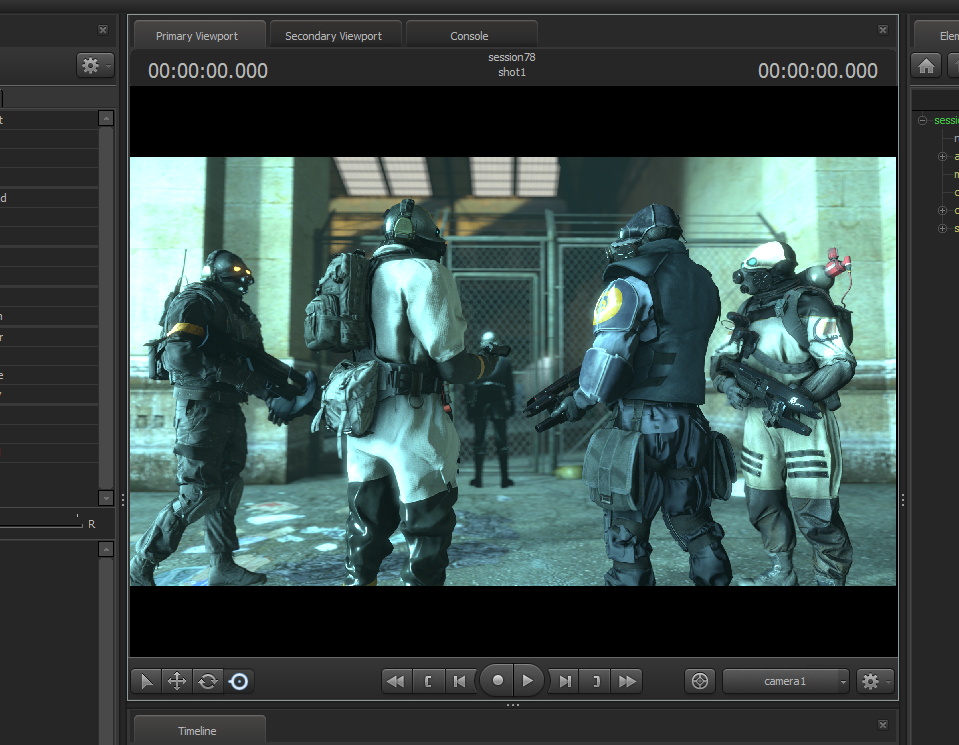
Task: Activate the move translation tool
Action: point(177,681)
